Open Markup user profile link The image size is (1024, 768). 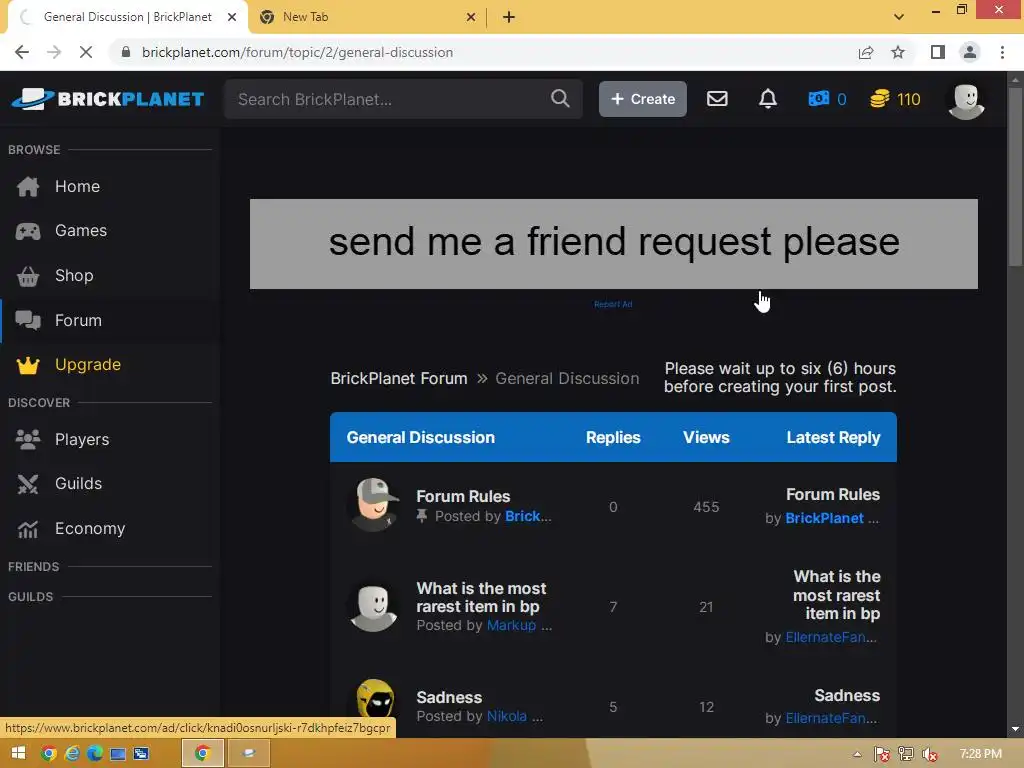point(511,625)
